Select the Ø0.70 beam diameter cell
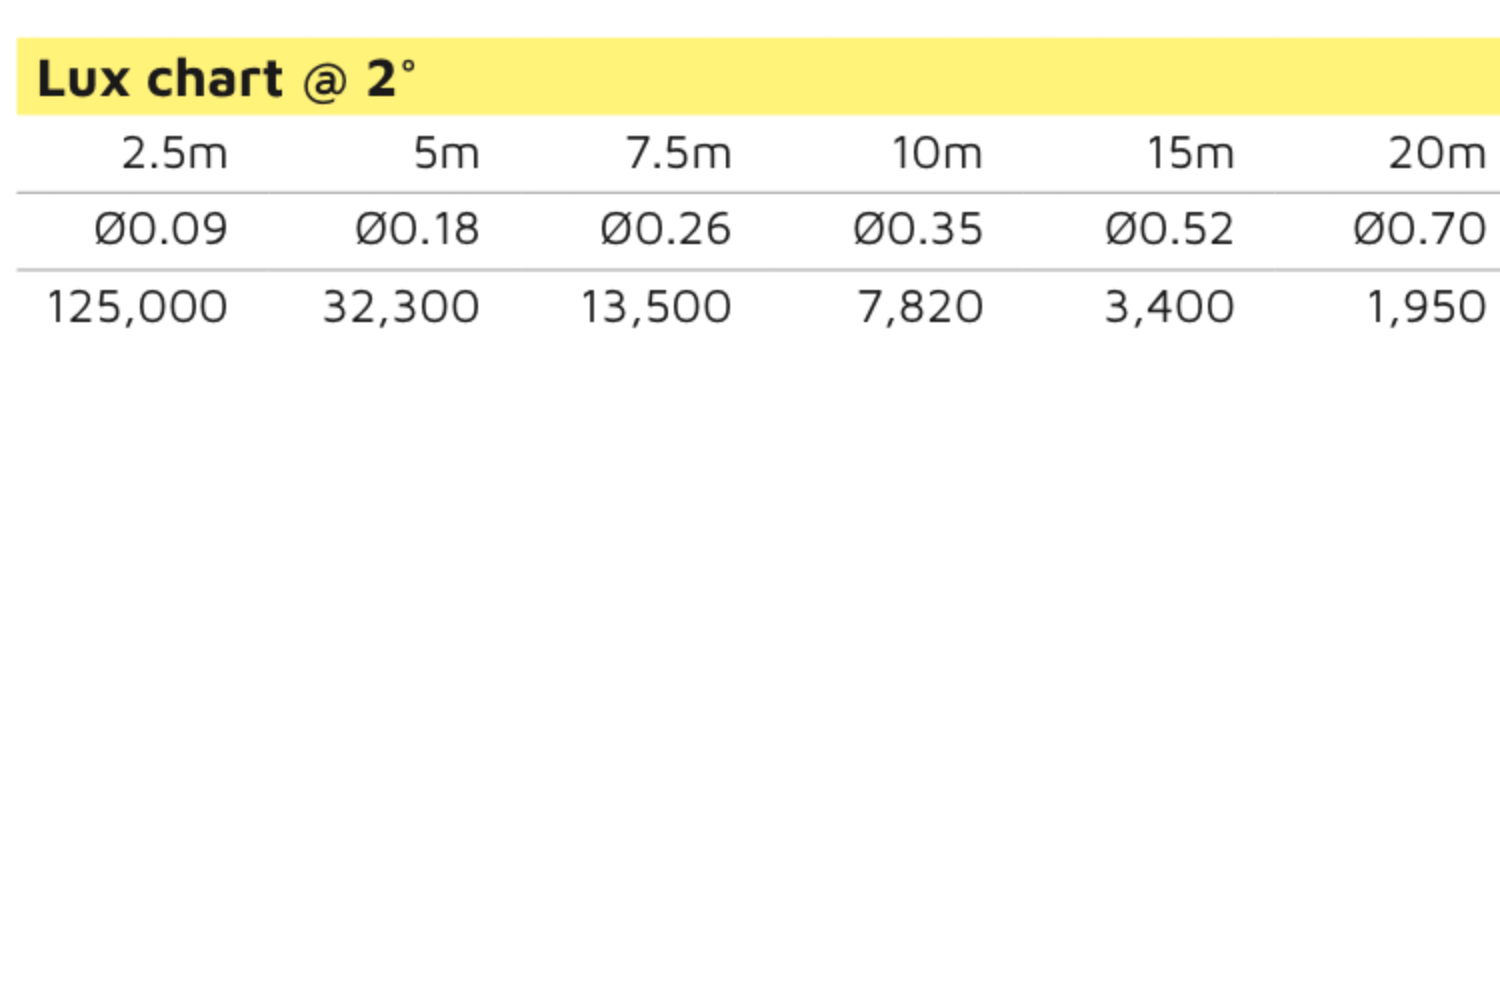Image resolution: width=1500 pixels, height=1000 pixels. coord(1419,230)
